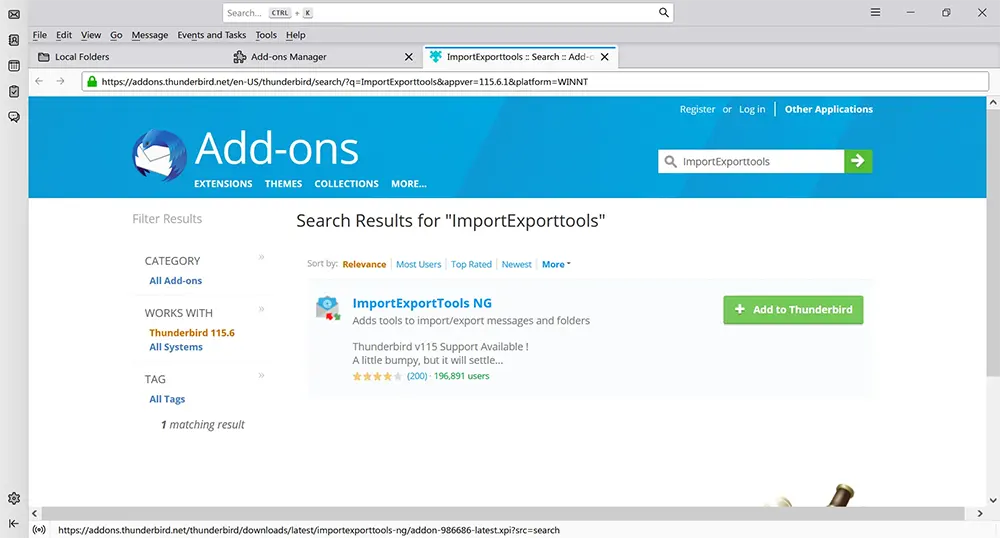1000x538 pixels.
Task: Open the Message menu
Action: (150, 35)
